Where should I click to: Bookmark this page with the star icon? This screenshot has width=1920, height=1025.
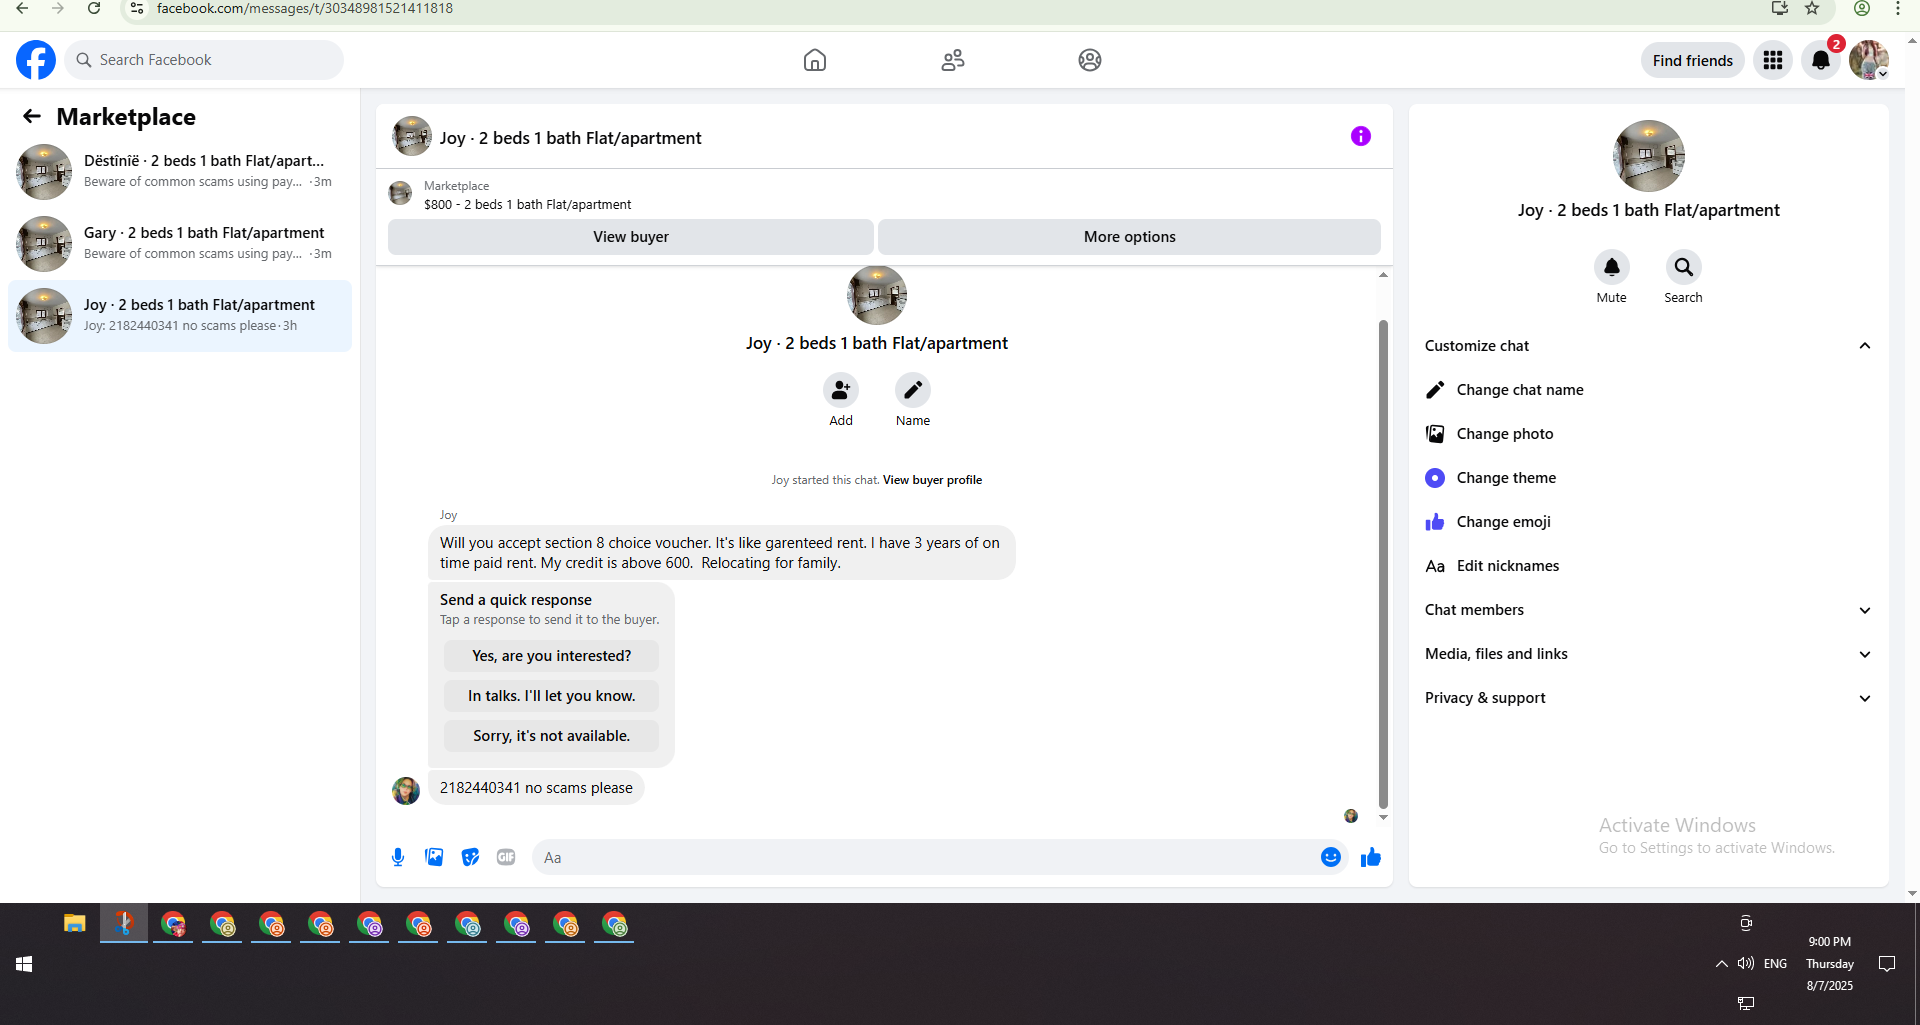click(1812, 9)
